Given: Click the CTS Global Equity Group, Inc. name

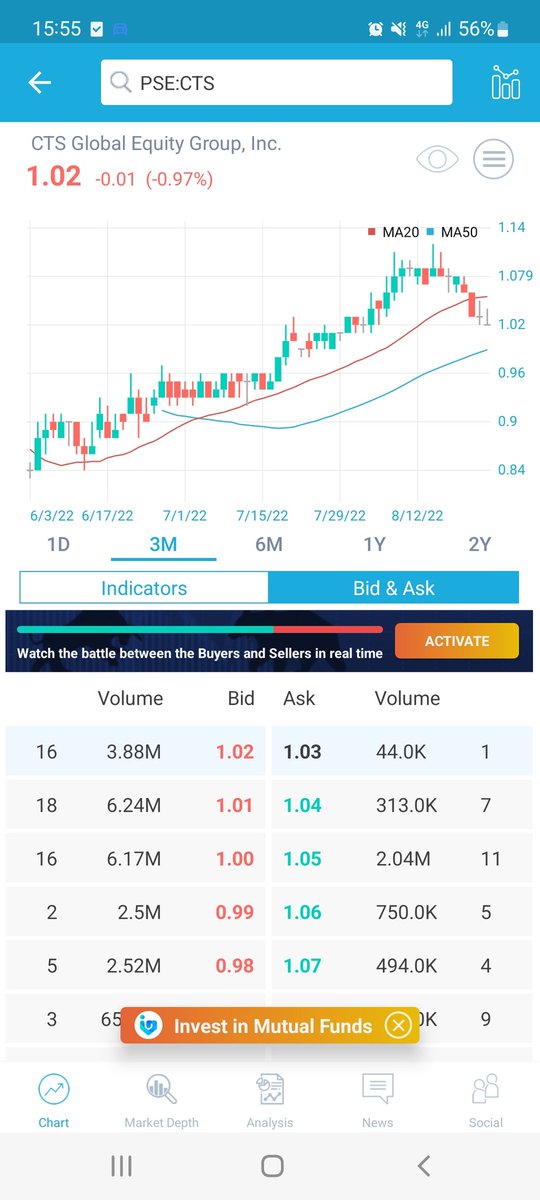Looking at the screenshot, I should pos(156,144).
